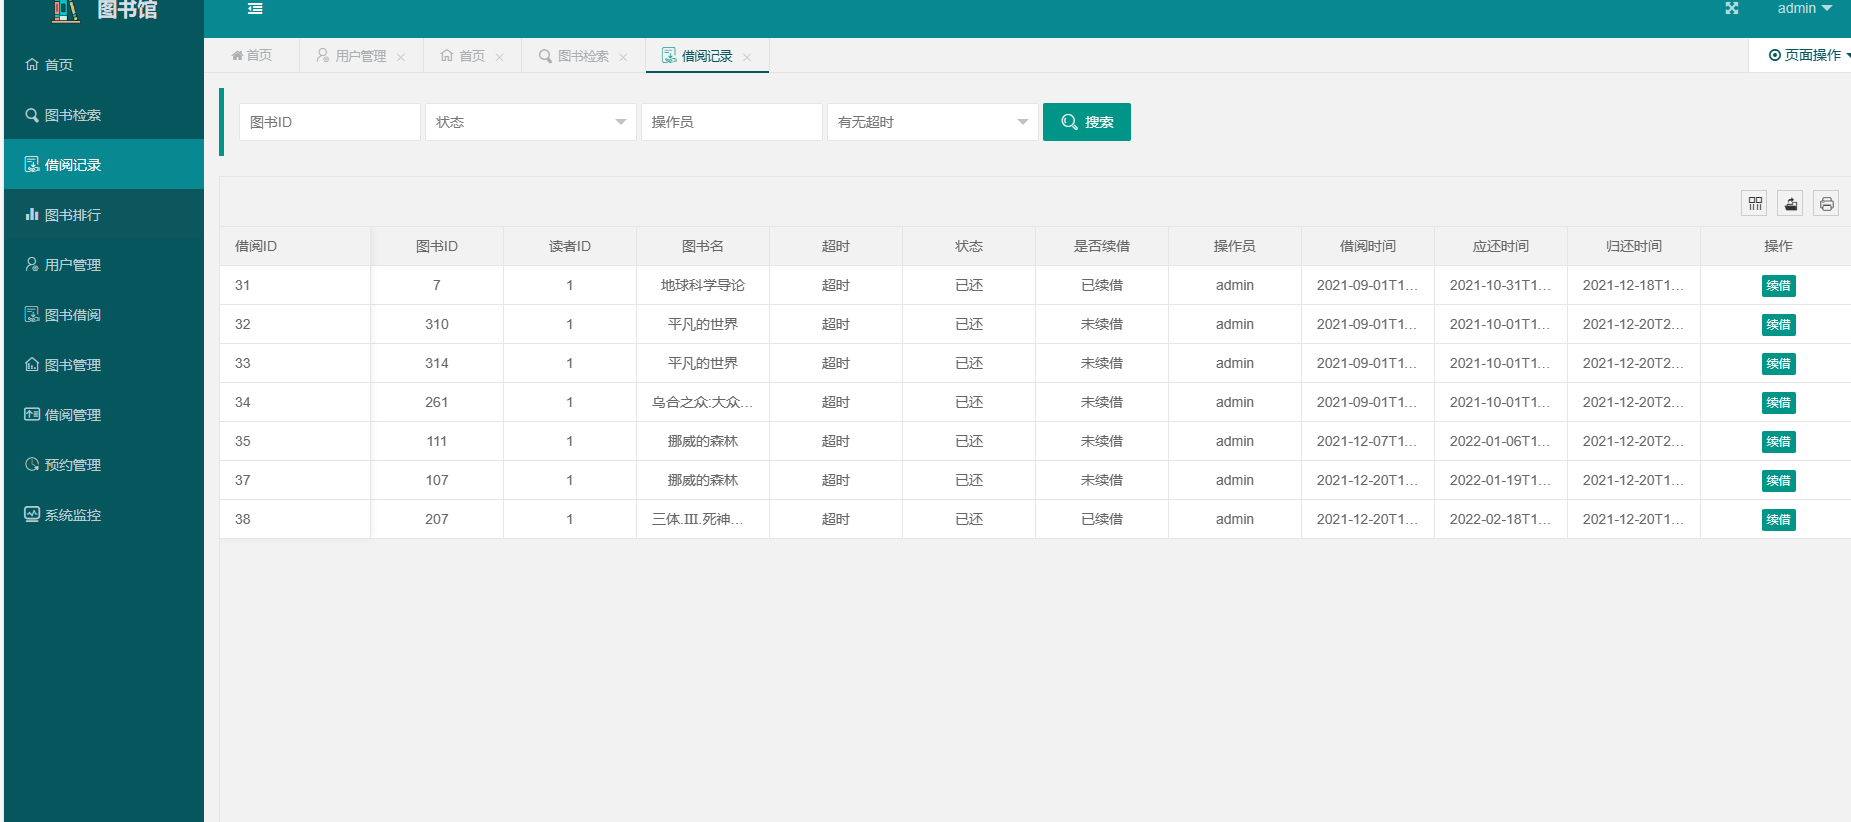Click the 归还时间 column header

tap(1634, 246)
